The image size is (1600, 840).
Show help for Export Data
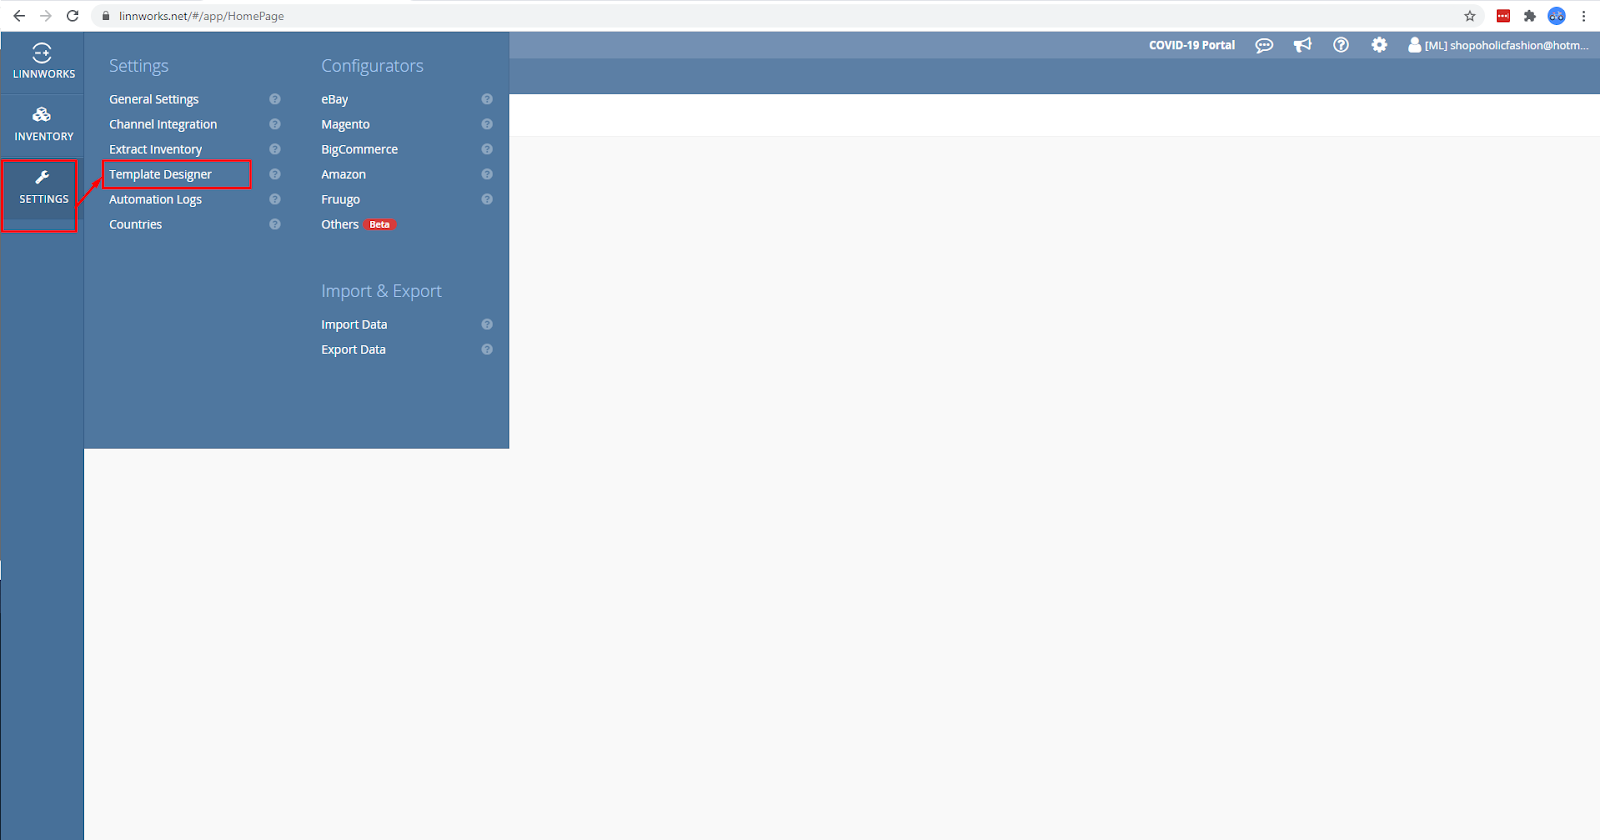(487, 349)
